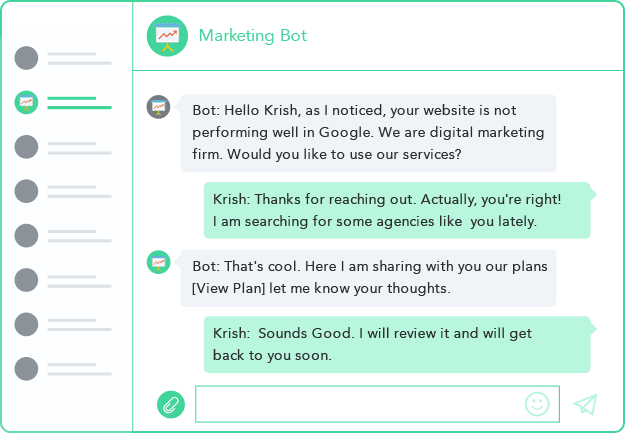Screen dimensions: 625x433
Task: Click the Marketing Bot header title
Action: tap(252, 36)
